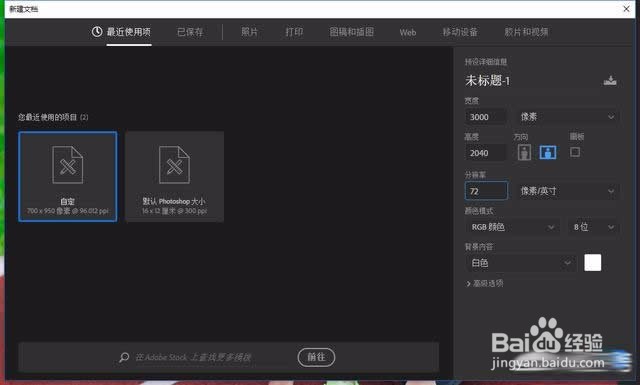Screen dimensions: 640x385
Task: Enable the 画板 artboard checkbox
Action: [575, 152]
